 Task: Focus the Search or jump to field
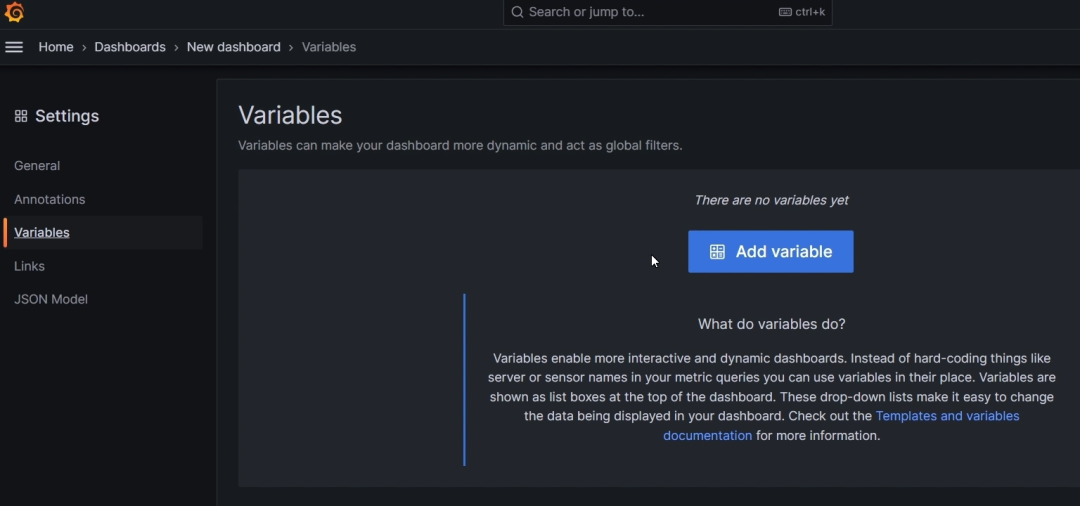point(667,12)
